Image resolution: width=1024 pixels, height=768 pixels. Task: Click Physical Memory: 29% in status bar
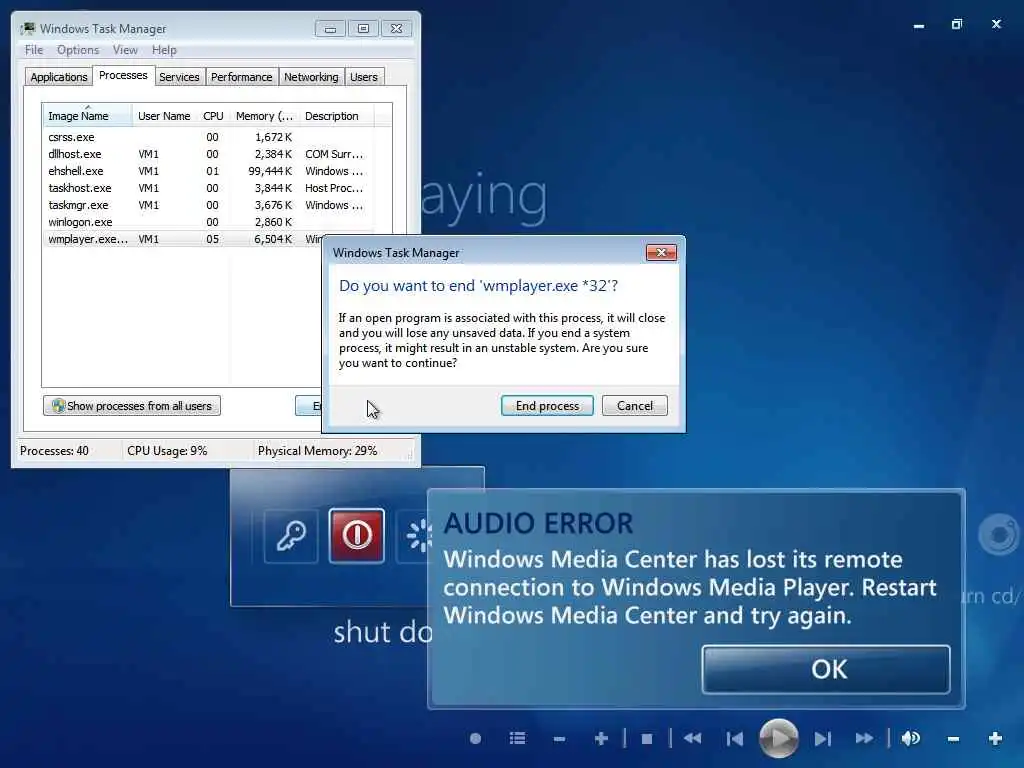[x=317, y=451]
